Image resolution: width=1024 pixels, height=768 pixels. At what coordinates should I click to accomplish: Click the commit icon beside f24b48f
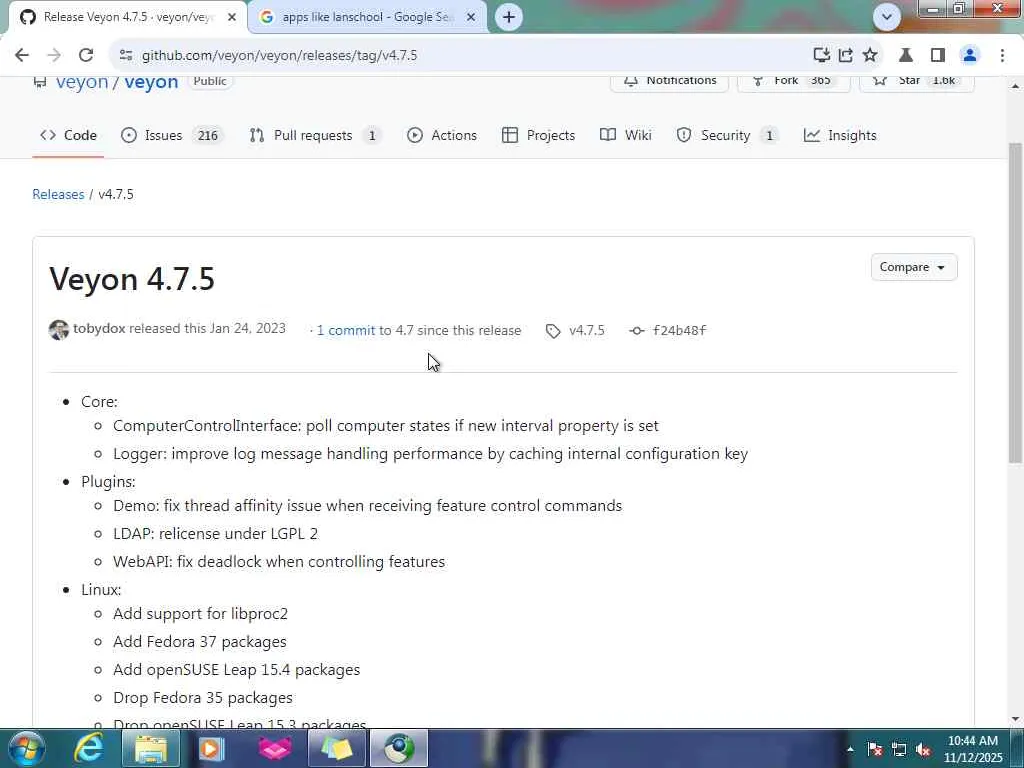(637, 331)
